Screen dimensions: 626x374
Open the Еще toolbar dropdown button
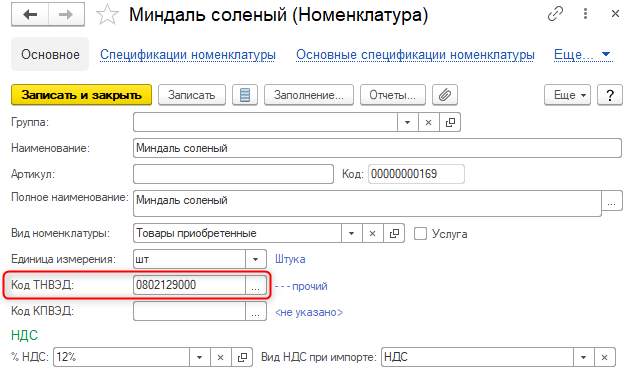[567, 95]
